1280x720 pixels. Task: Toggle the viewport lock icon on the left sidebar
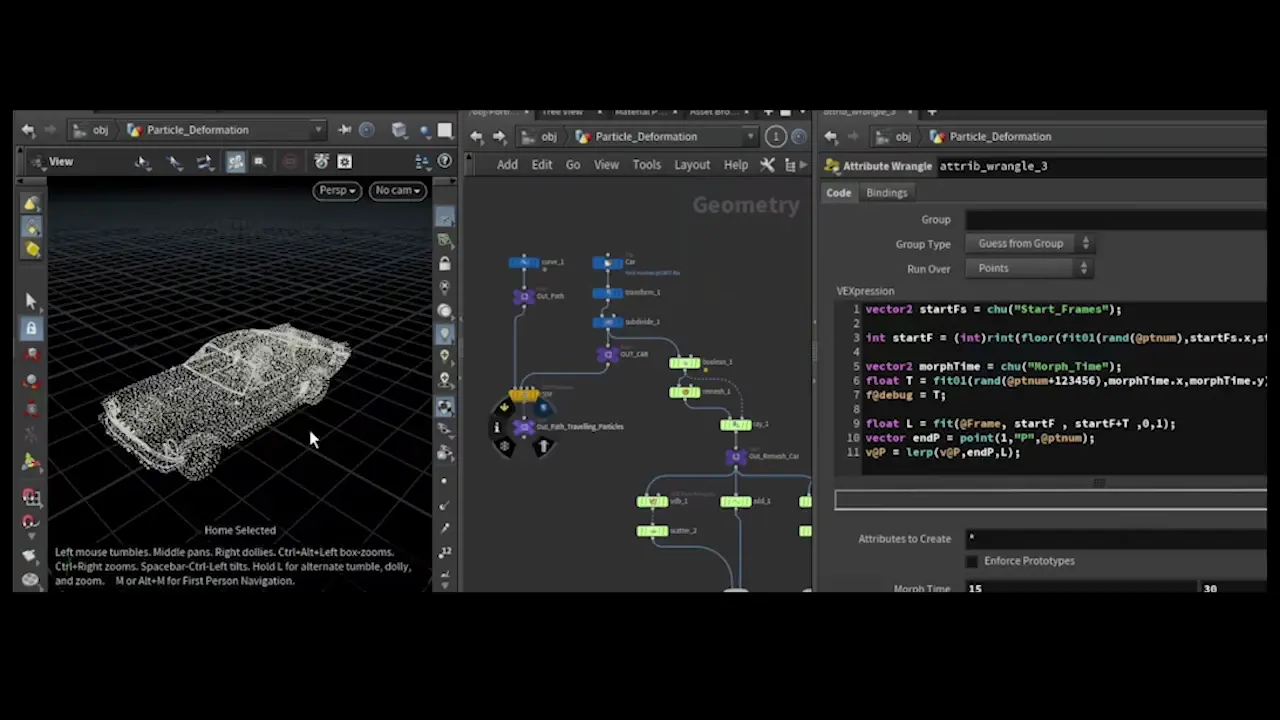click(x=31, y=328)
